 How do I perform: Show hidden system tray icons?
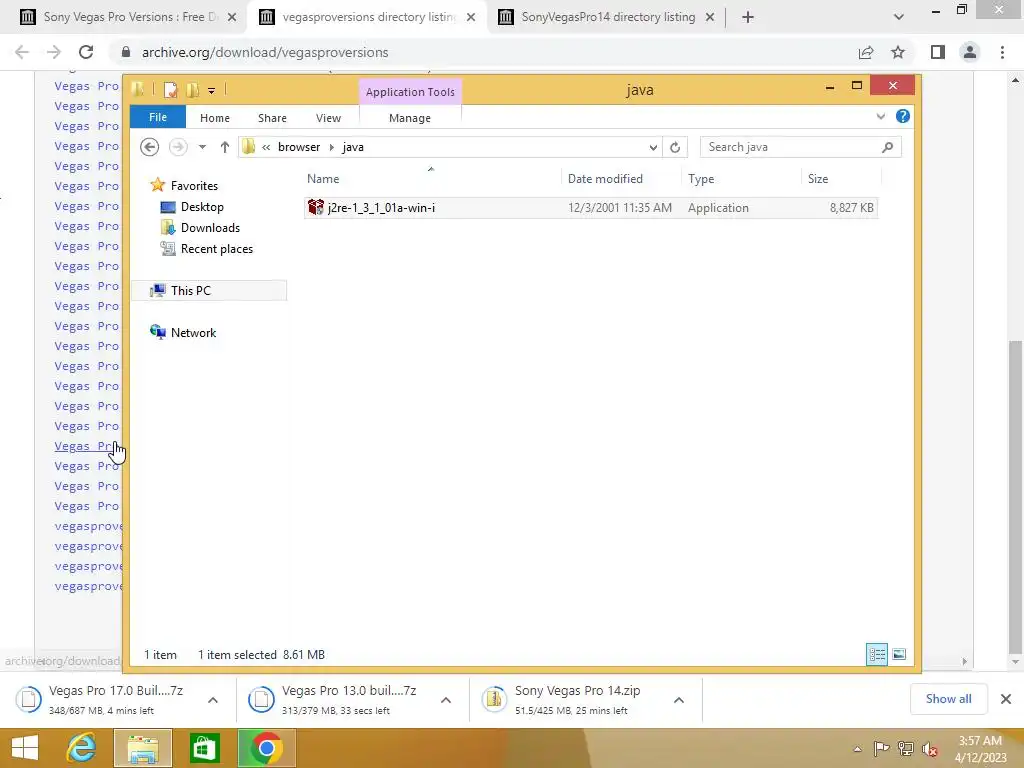coord(857,749)
